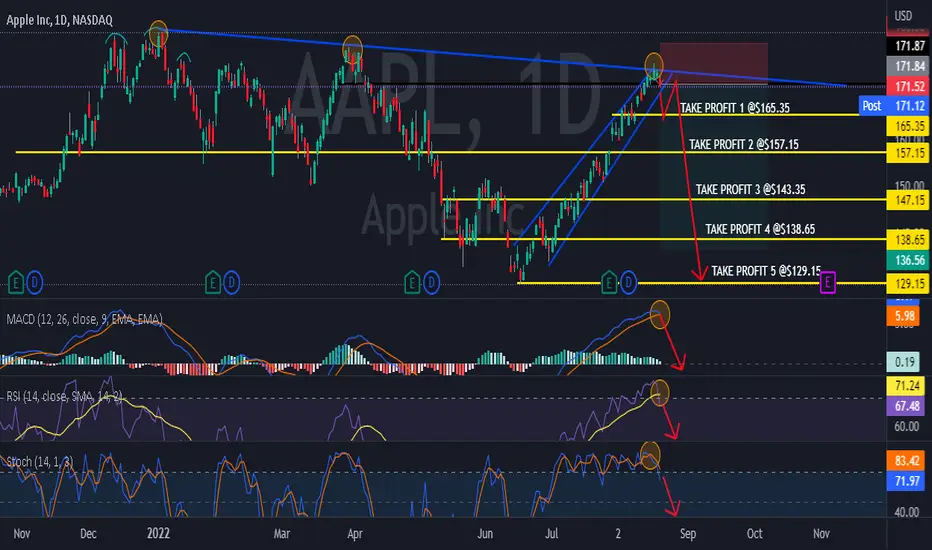Click the Dec label on time axis
The image size is (932, 550).
tap(88, 533)
